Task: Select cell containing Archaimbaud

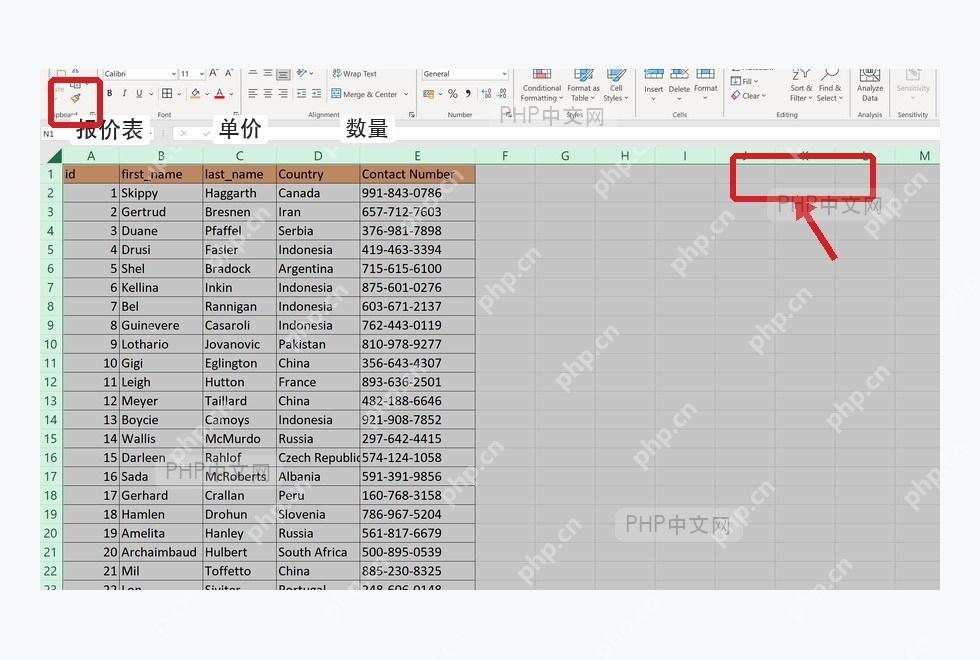Action: click(161, 552)
